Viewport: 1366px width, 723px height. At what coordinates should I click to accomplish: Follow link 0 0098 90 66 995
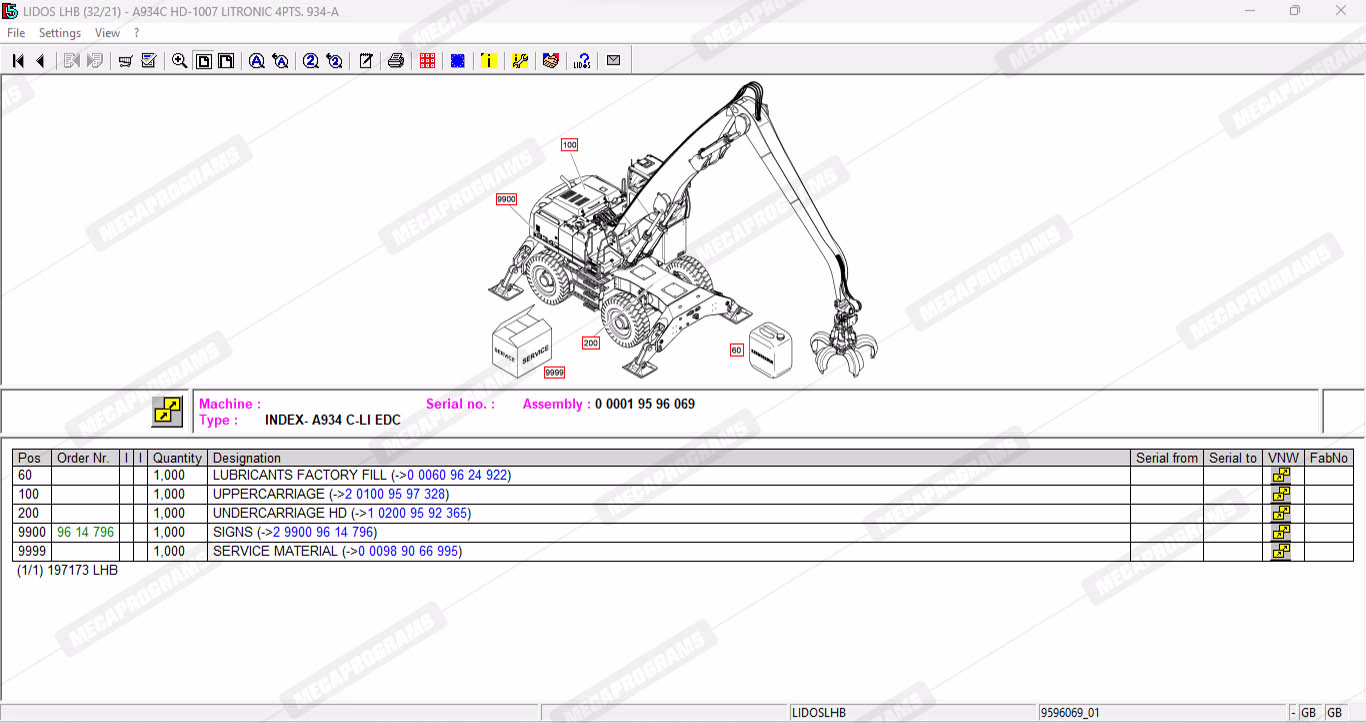408,551
